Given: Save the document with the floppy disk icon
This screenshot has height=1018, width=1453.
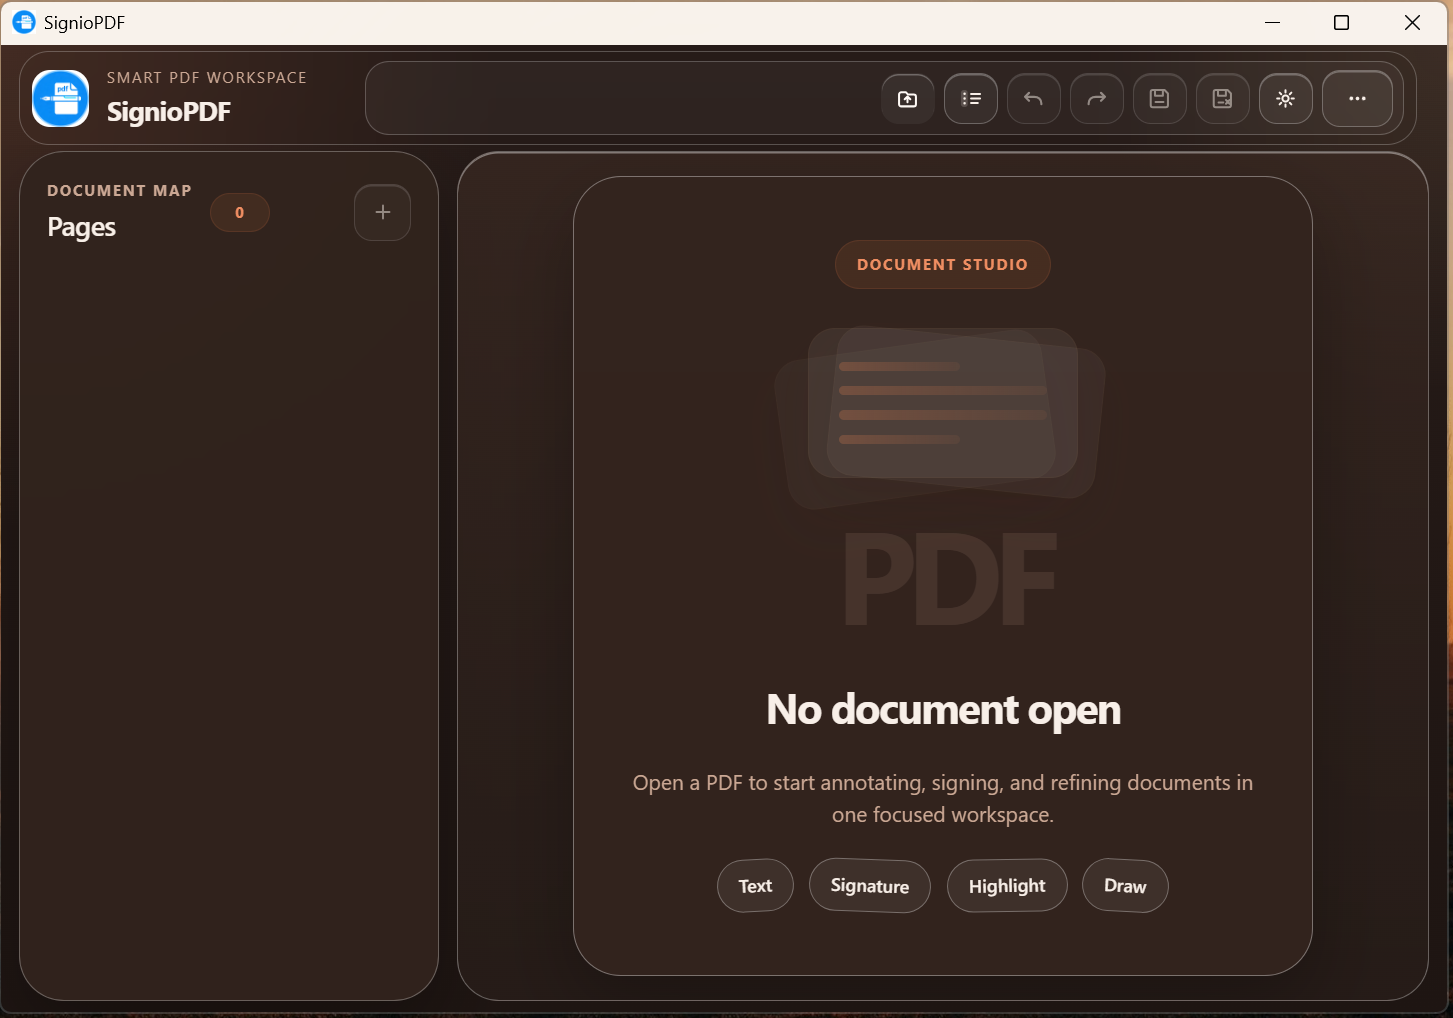Looking at the screenshot, I should click(1158, 98).
